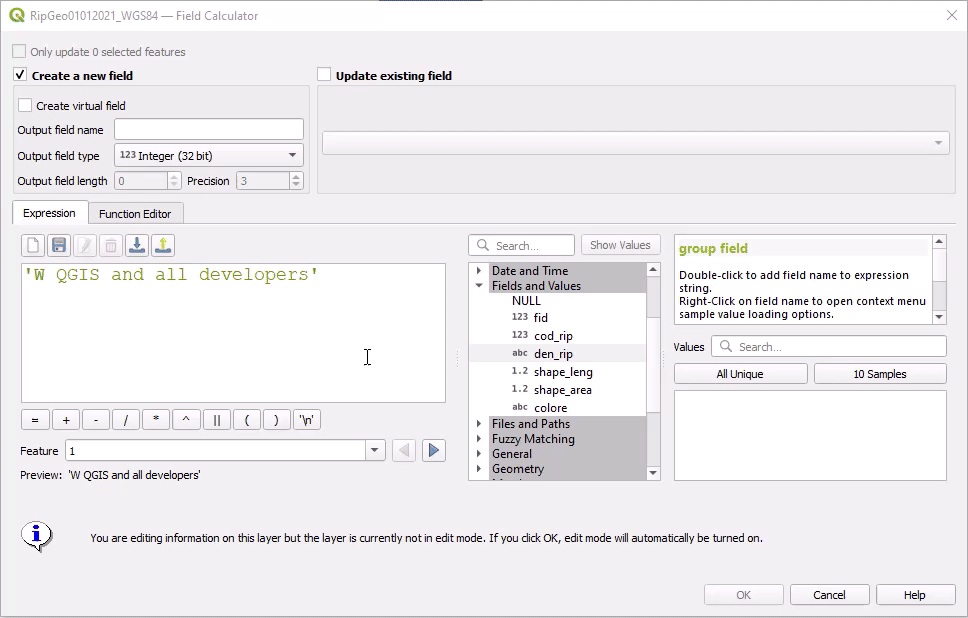968x618 pixels.
Task: Insert the newline '\n' operator button
Action: click(x=308, y=420)
